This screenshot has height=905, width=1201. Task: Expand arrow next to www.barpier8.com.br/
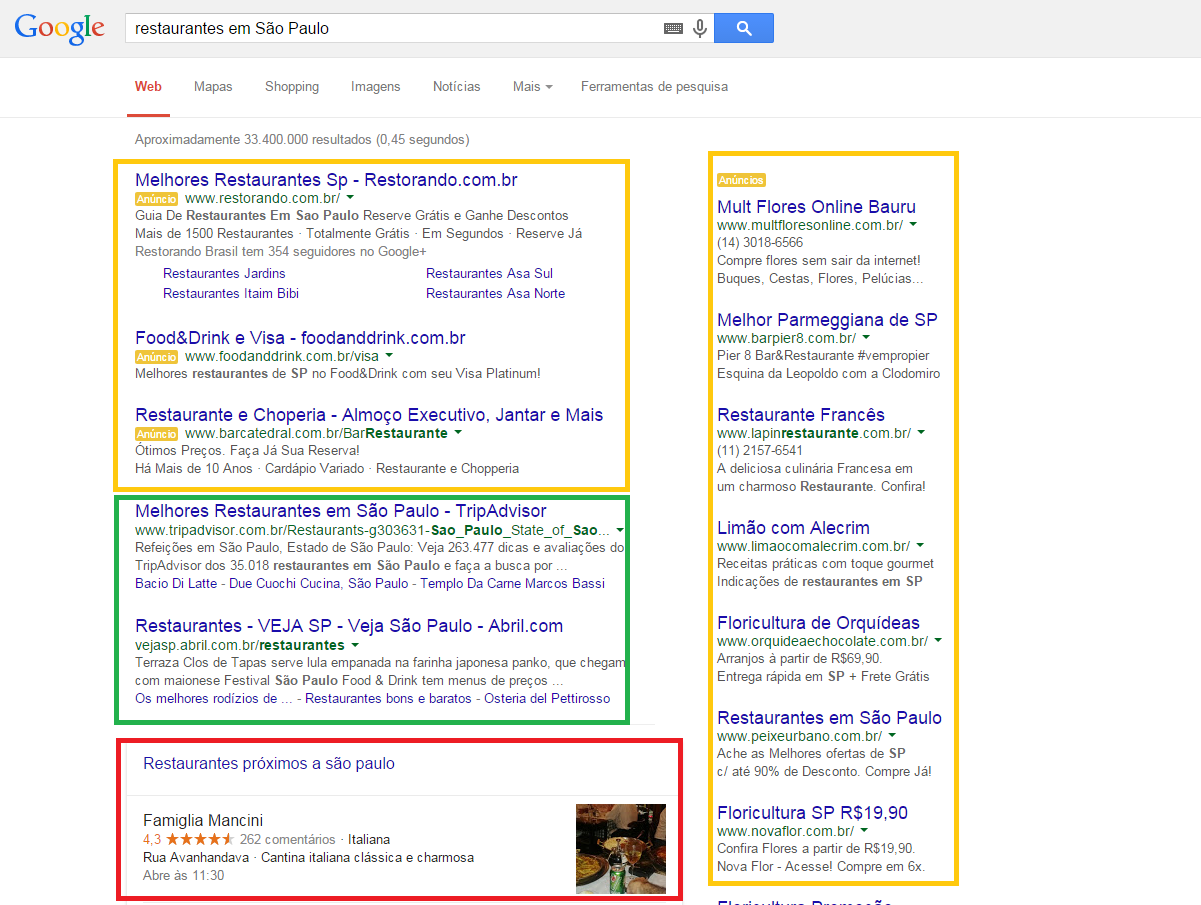[x=866, y=338]
